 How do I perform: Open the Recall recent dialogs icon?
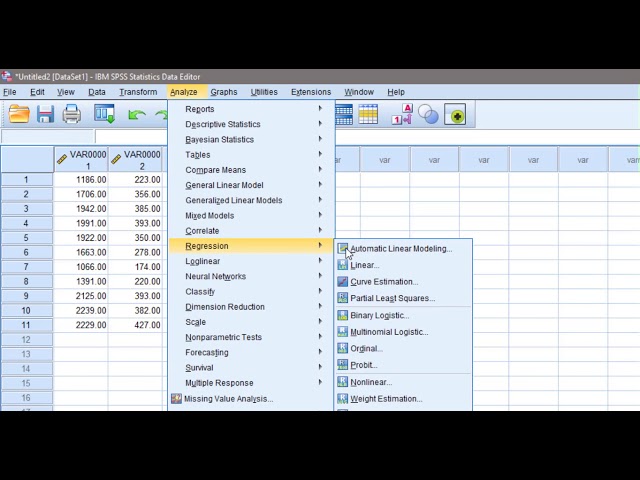[104, 114]
